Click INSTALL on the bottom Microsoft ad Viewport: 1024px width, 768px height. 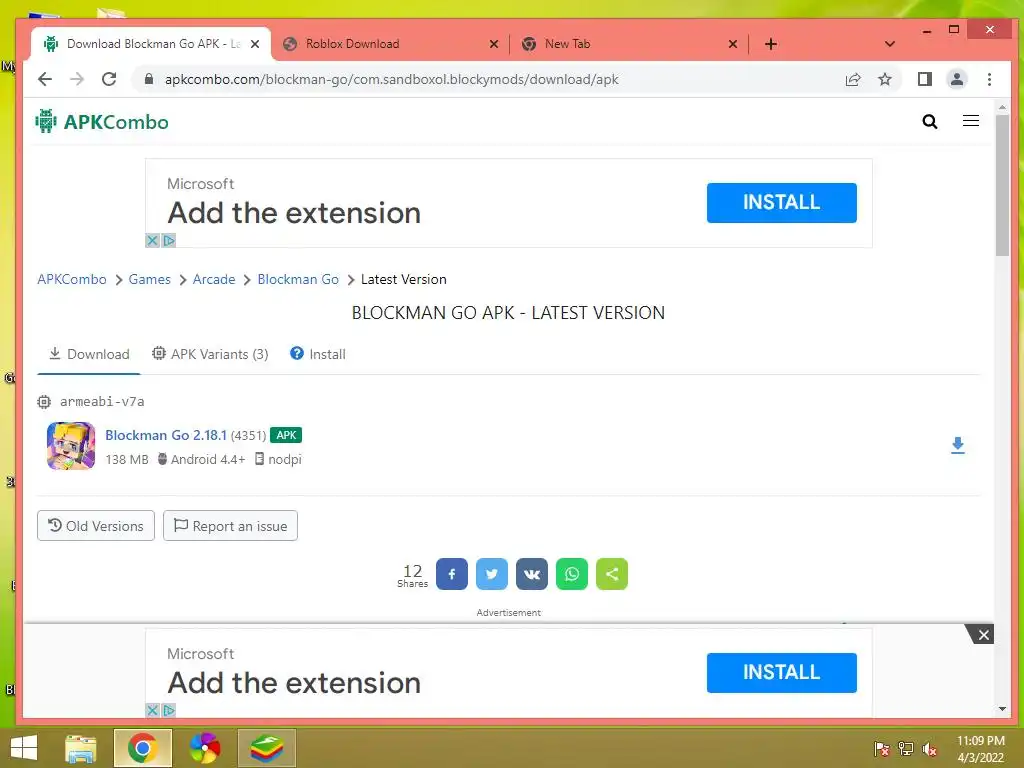click(781, 673)
